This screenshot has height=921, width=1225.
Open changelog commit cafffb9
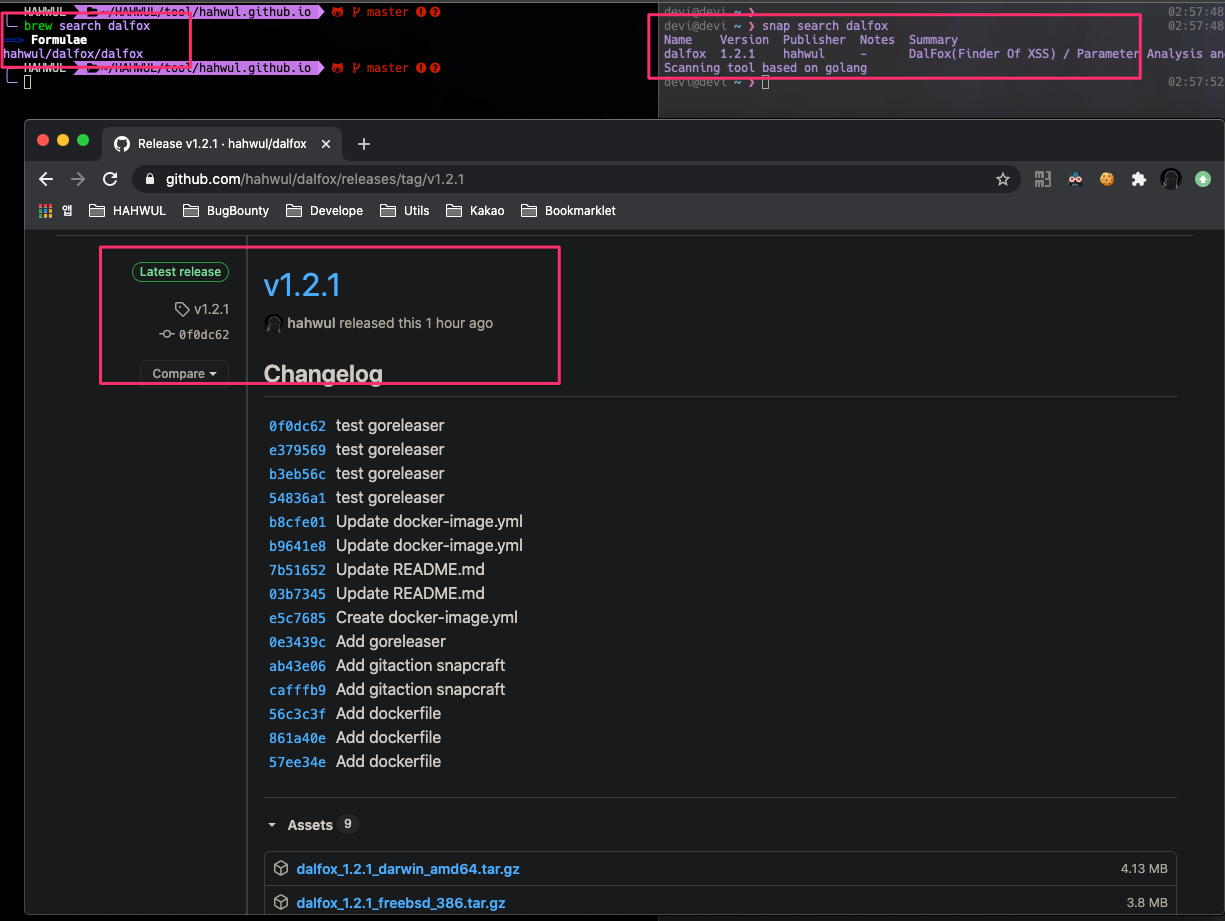297,690
